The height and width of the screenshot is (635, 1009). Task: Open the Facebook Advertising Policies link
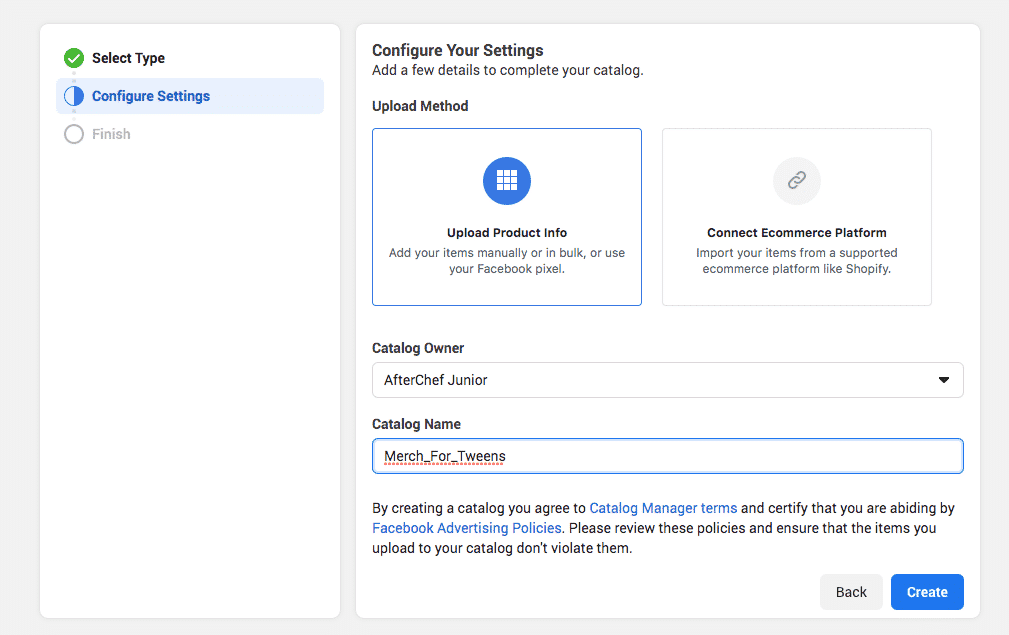pyautogui.click(x=467, y=528)
